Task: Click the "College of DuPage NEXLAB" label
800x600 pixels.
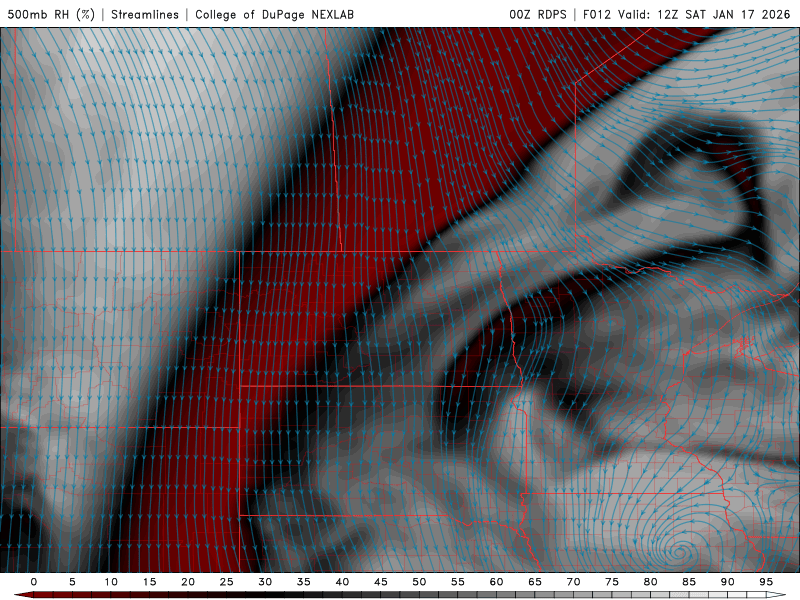Action: pyautogui.click(x=274, y=14)
